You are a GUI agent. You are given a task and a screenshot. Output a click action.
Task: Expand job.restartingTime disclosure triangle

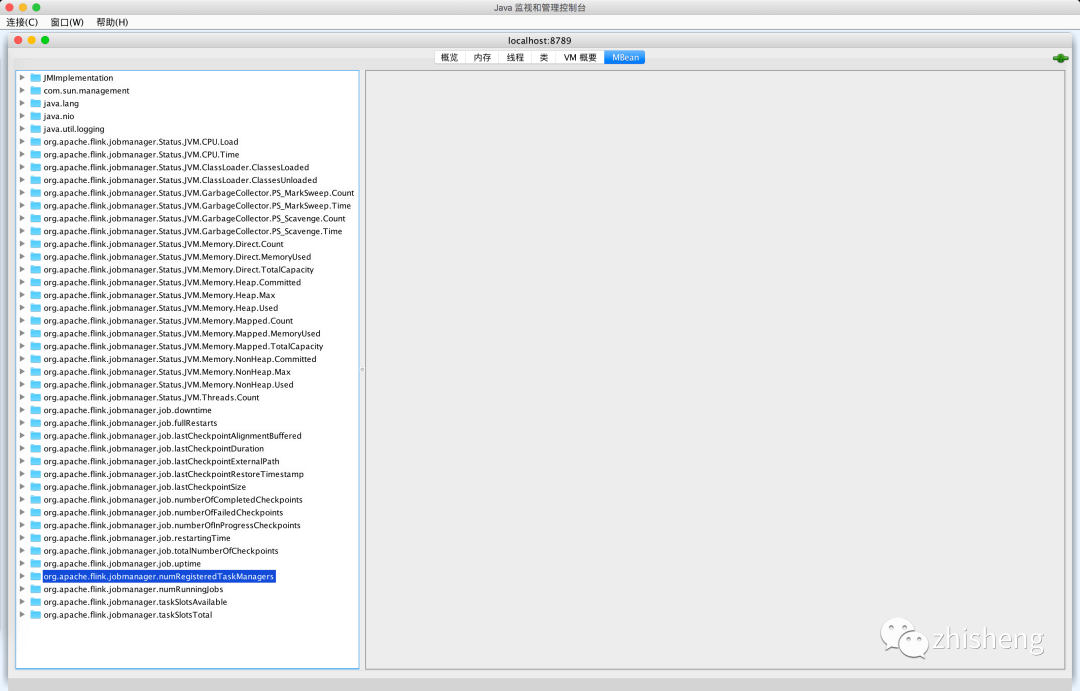click(x=22, y=538)
